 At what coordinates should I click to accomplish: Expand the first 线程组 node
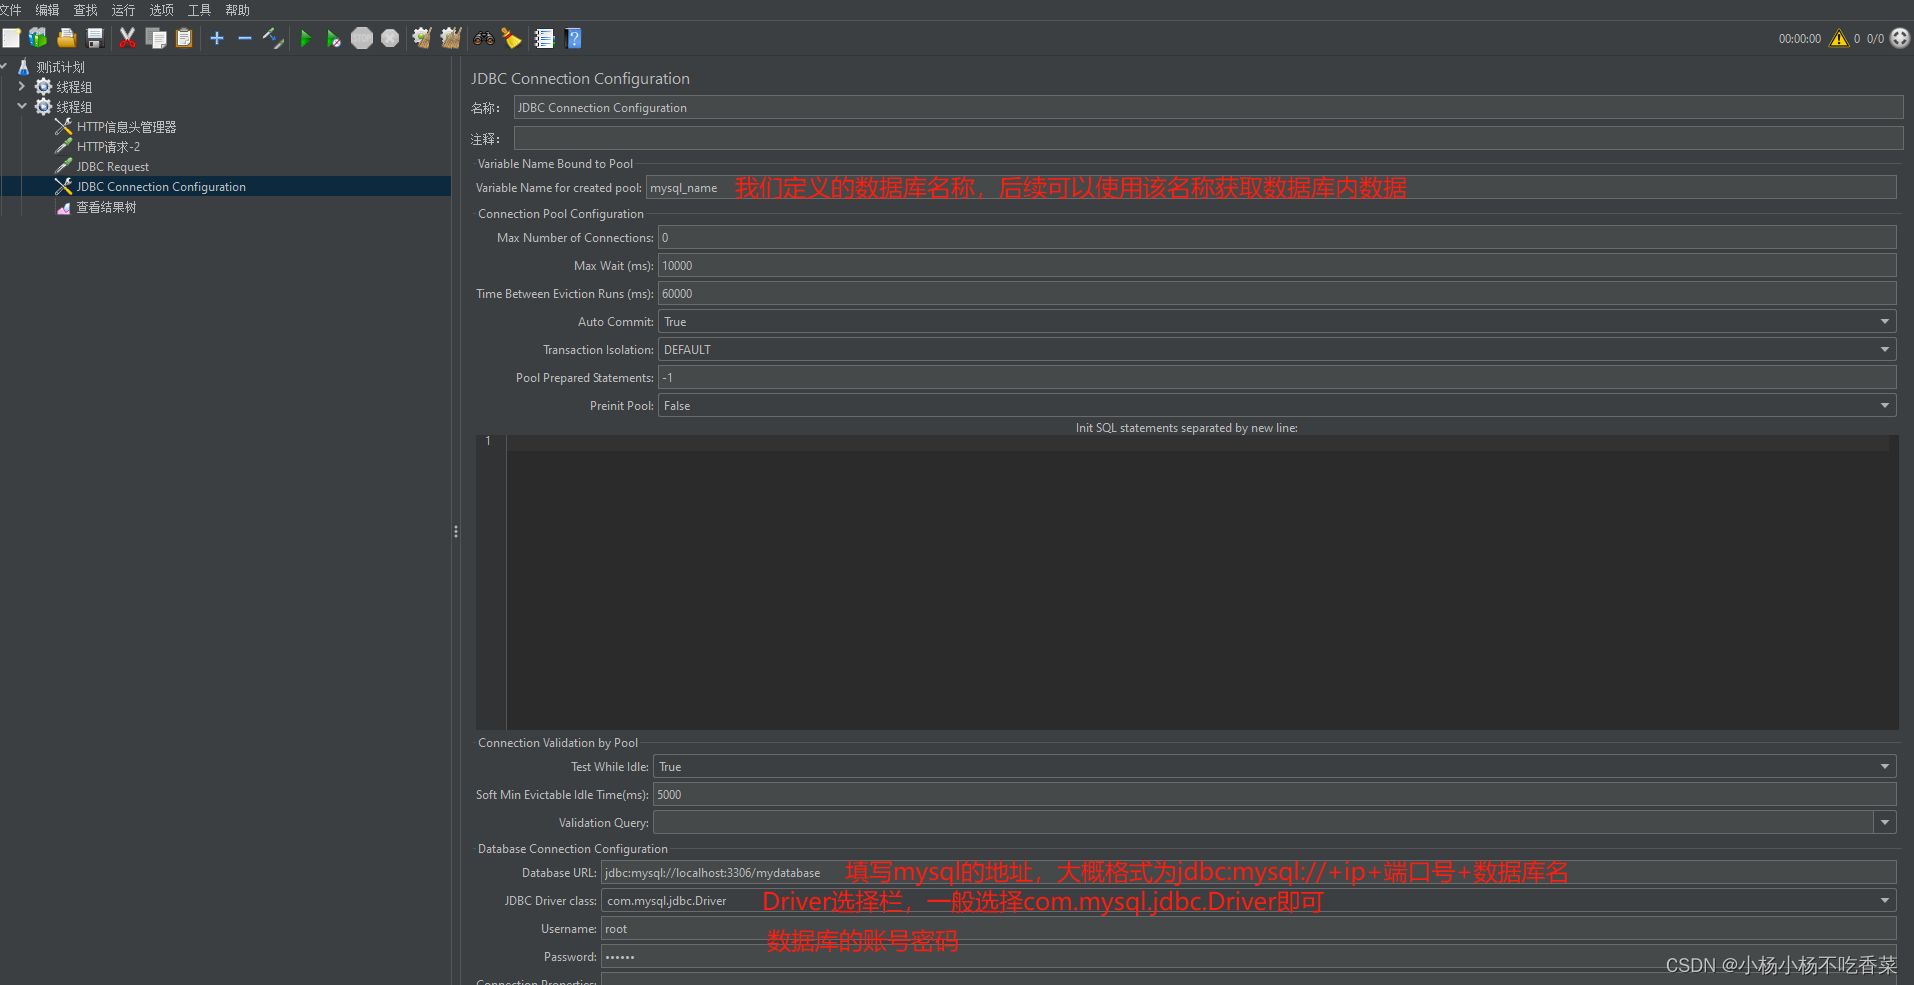(22, 86)
